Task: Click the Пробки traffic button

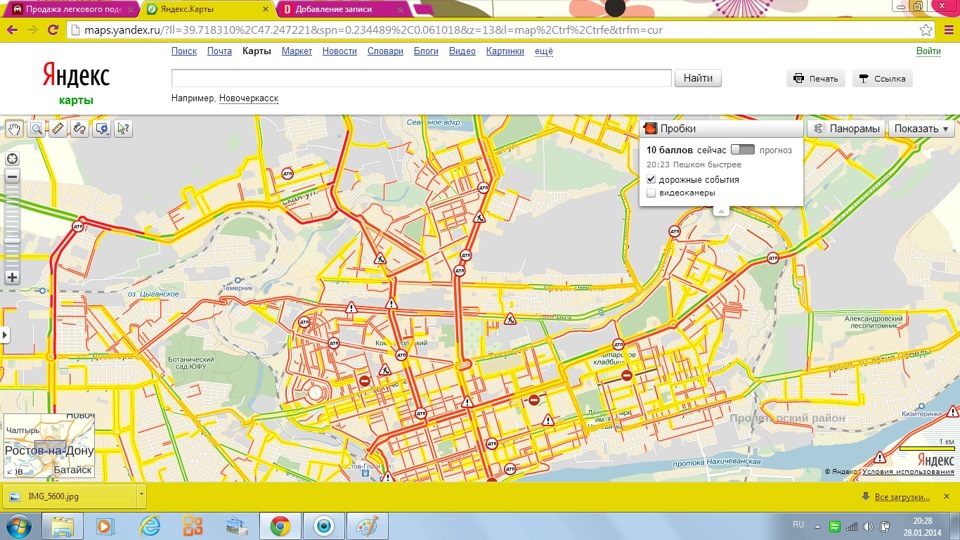Action: coord(721,129)
